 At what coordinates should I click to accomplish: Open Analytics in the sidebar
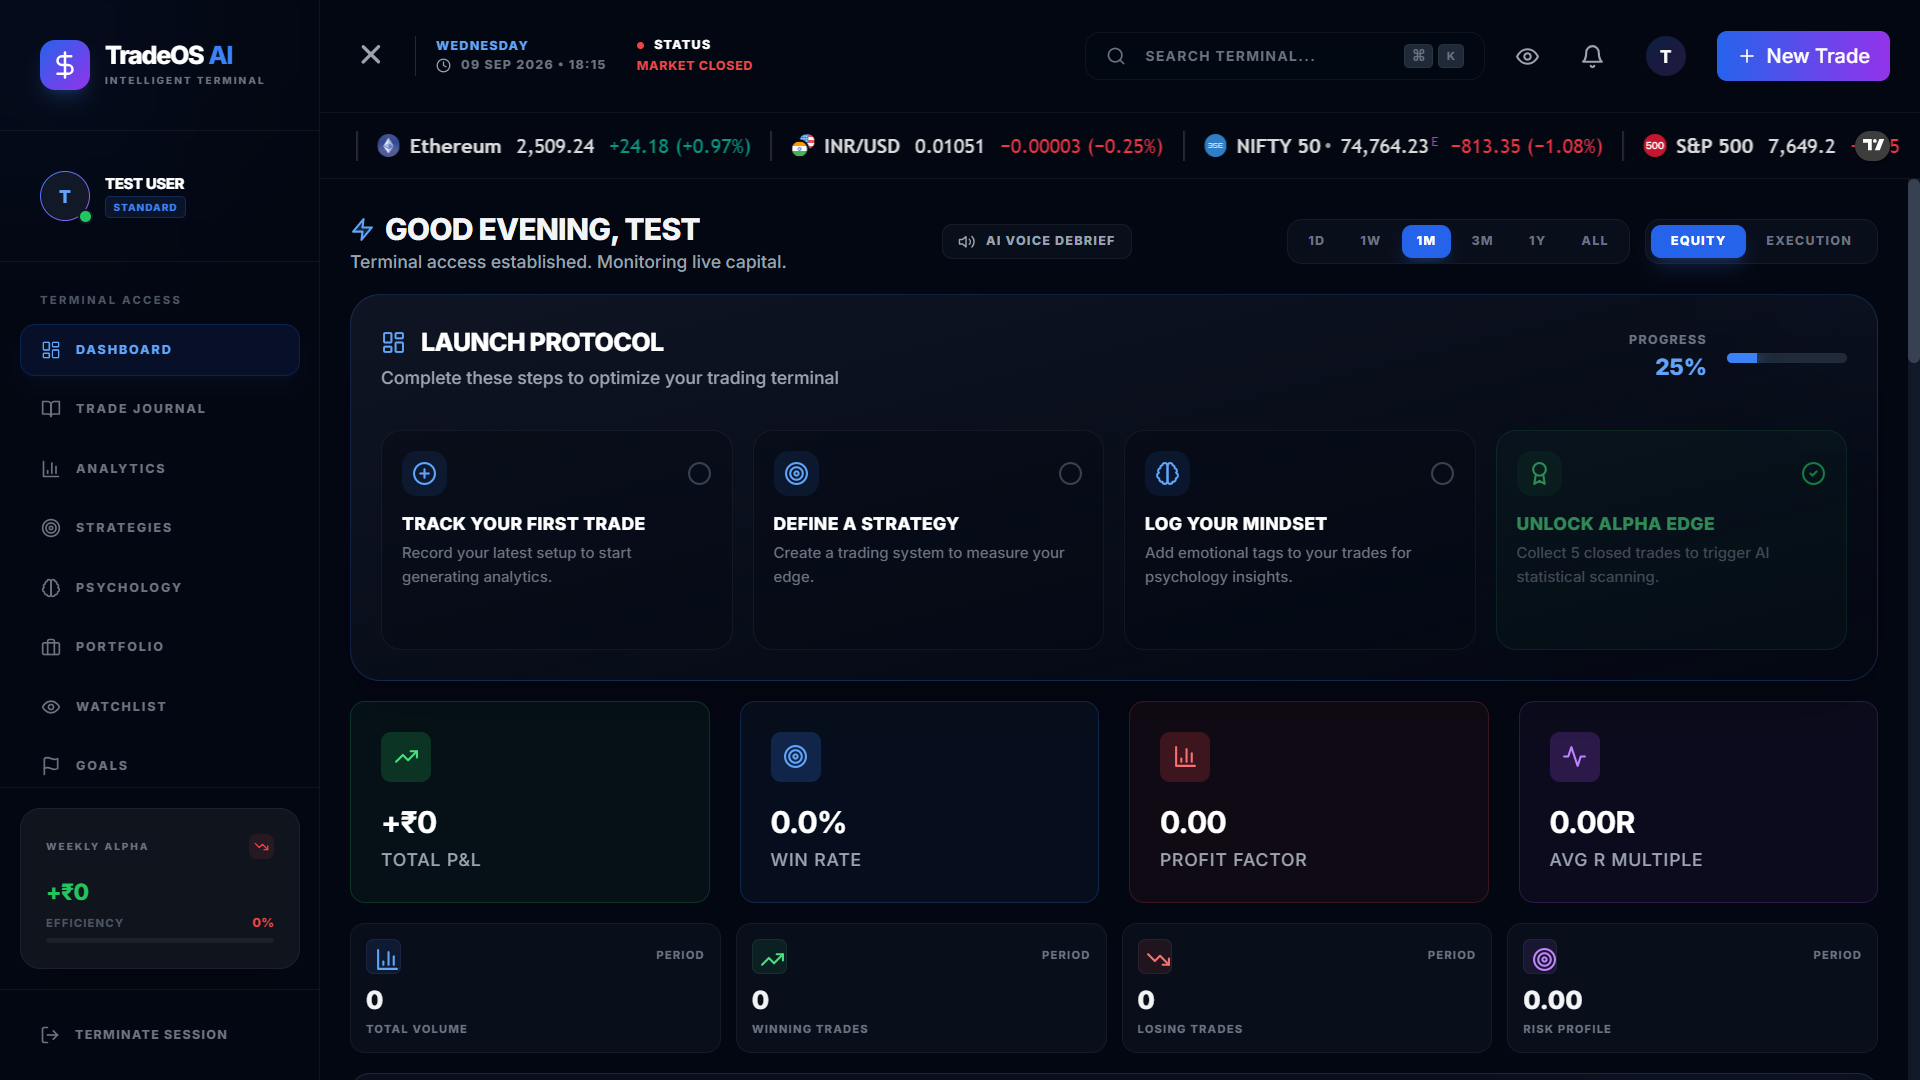160,469
